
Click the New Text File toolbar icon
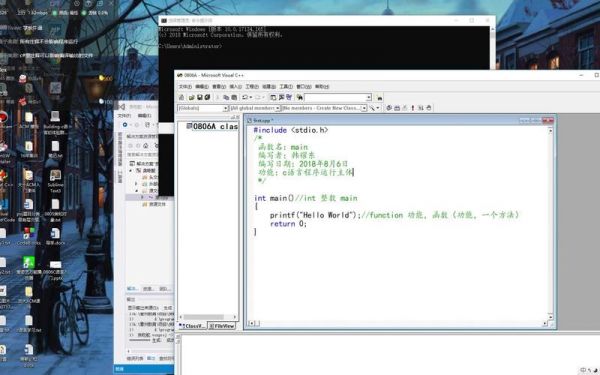[x=182, y=98]
